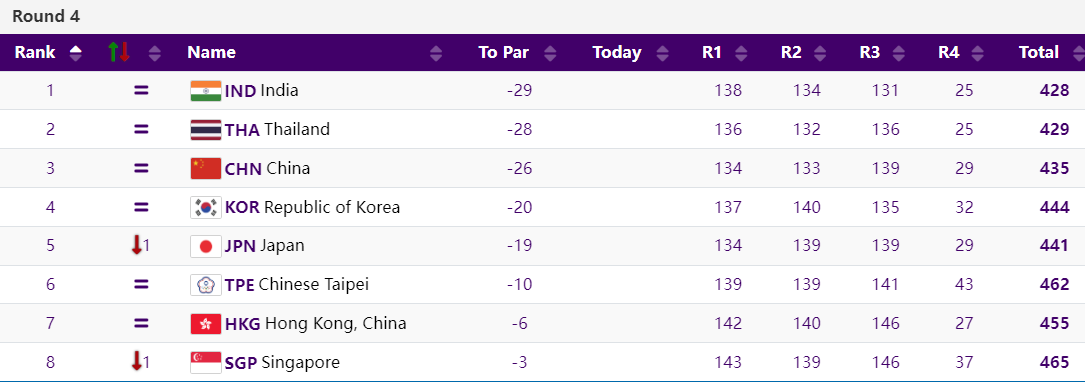Click the Singapore flag icon
Viewport: 1085px width, 382px height.
(206, 362)
